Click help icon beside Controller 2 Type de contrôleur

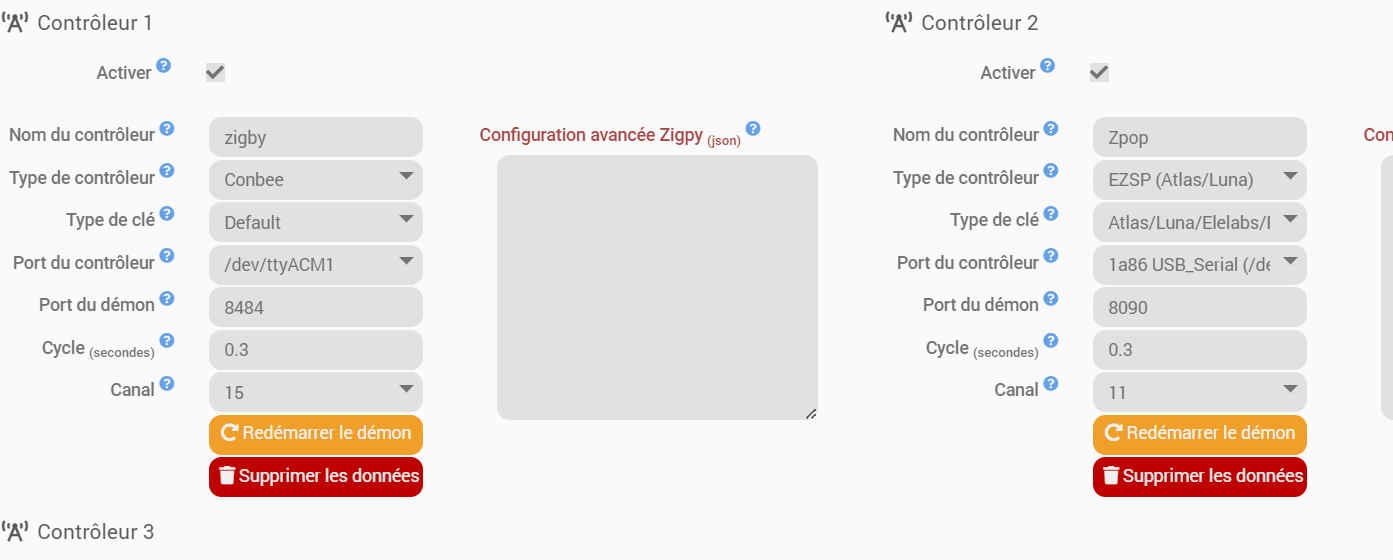(1051, 171)
